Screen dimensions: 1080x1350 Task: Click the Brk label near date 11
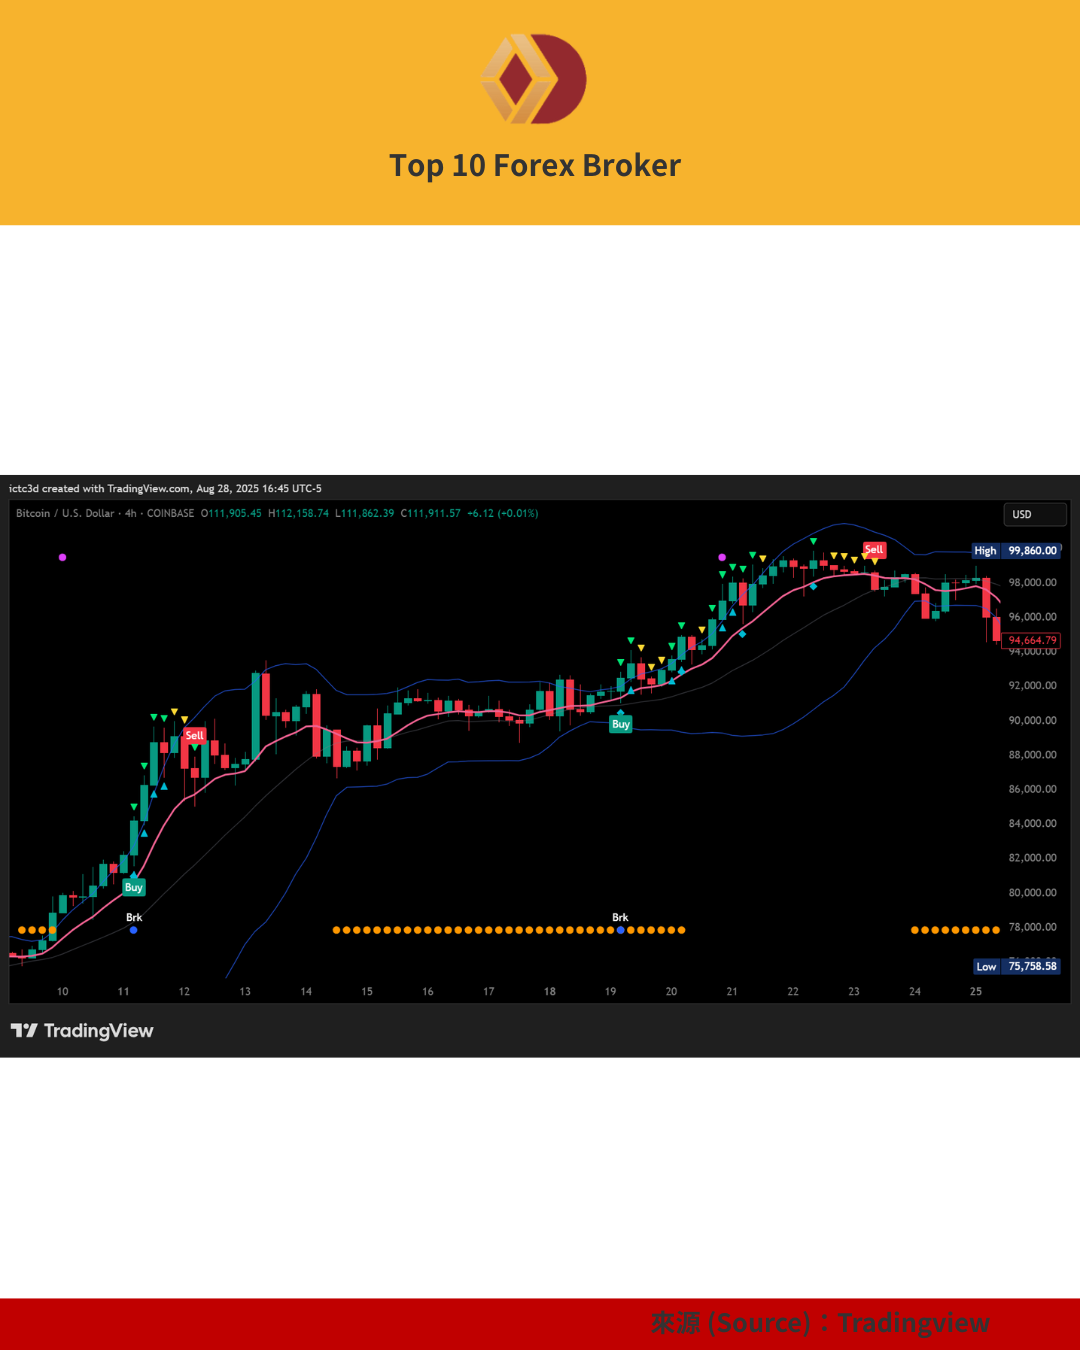pos(134,917)
